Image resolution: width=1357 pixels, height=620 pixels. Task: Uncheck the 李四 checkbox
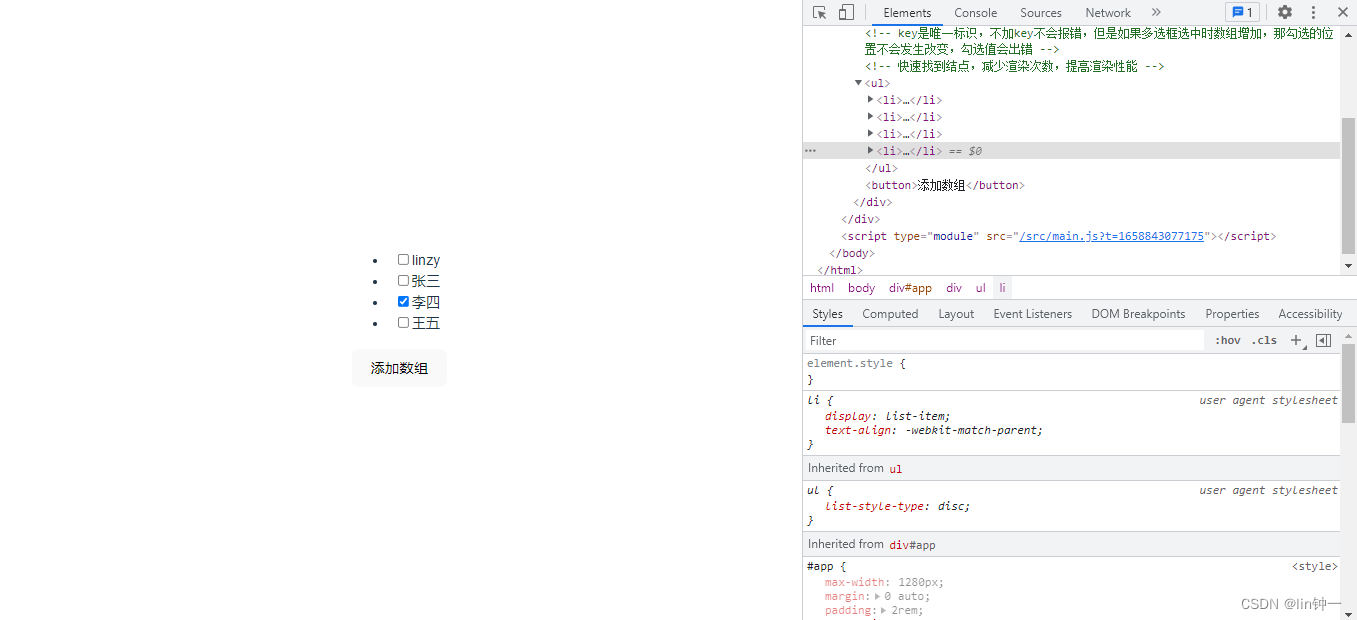click(x=403, y=302)
